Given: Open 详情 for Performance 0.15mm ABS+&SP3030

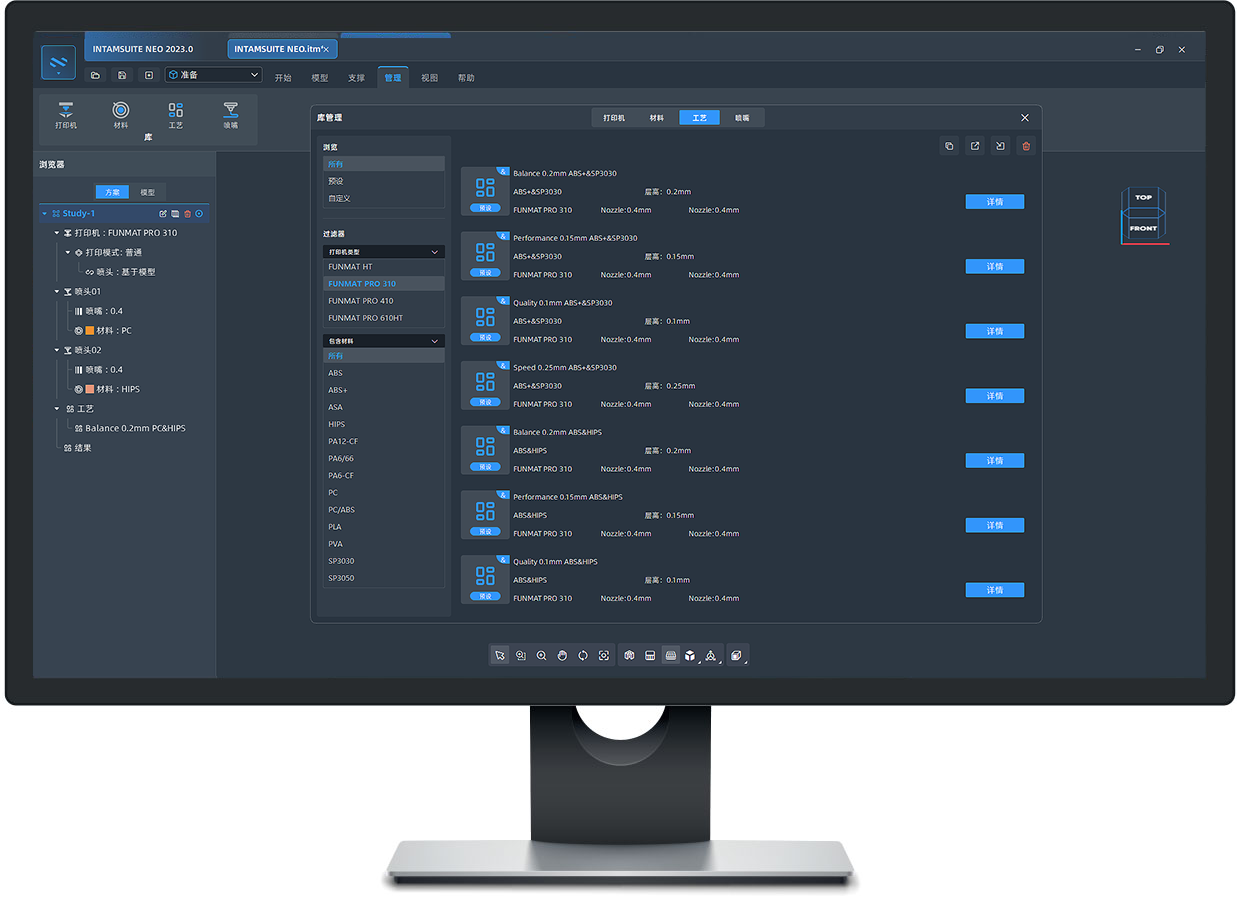Looking at the screenshot, I should [995, 267].
